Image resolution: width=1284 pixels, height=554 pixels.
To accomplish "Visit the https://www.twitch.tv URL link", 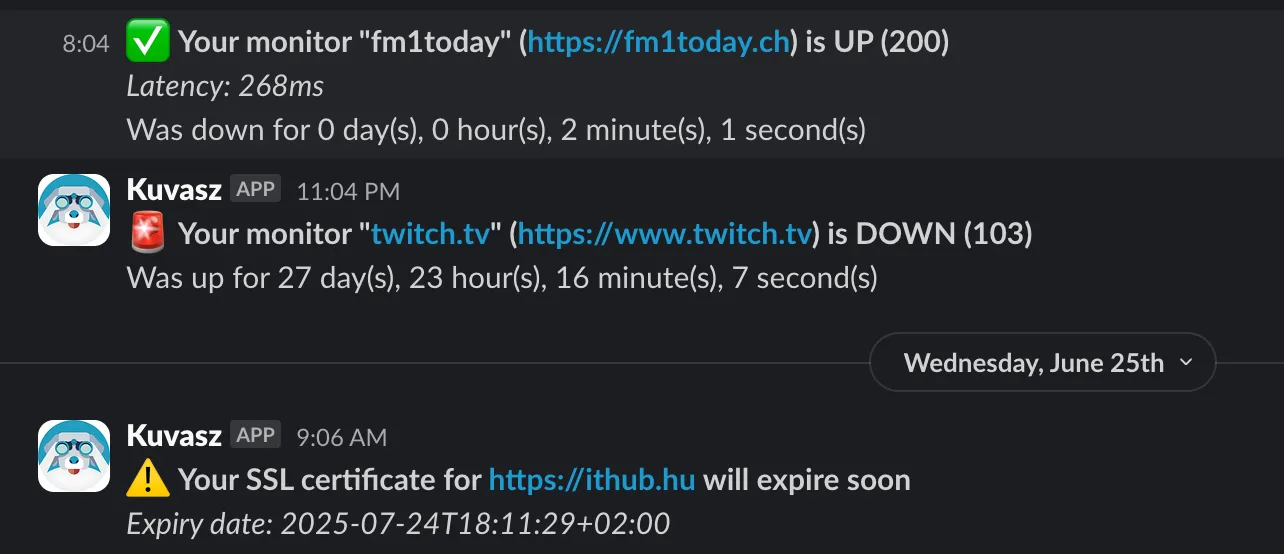I will pos(665,235).
